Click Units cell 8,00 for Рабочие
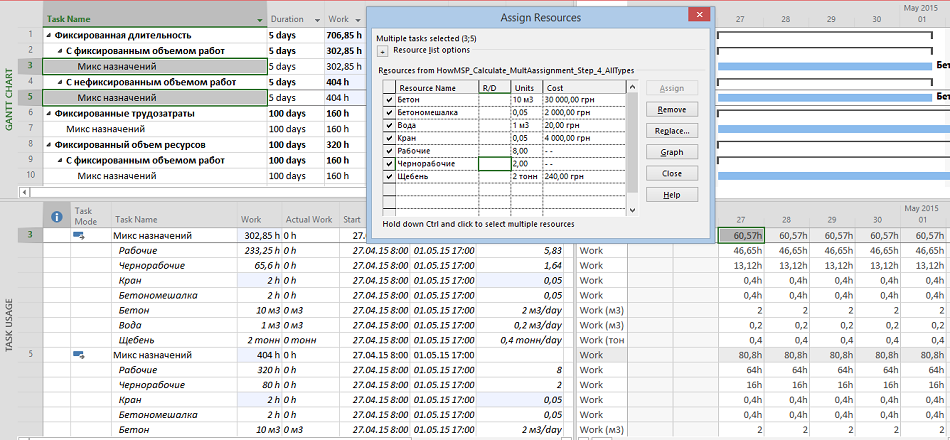Viewport: 950px width, 440px height. point(526,150)
